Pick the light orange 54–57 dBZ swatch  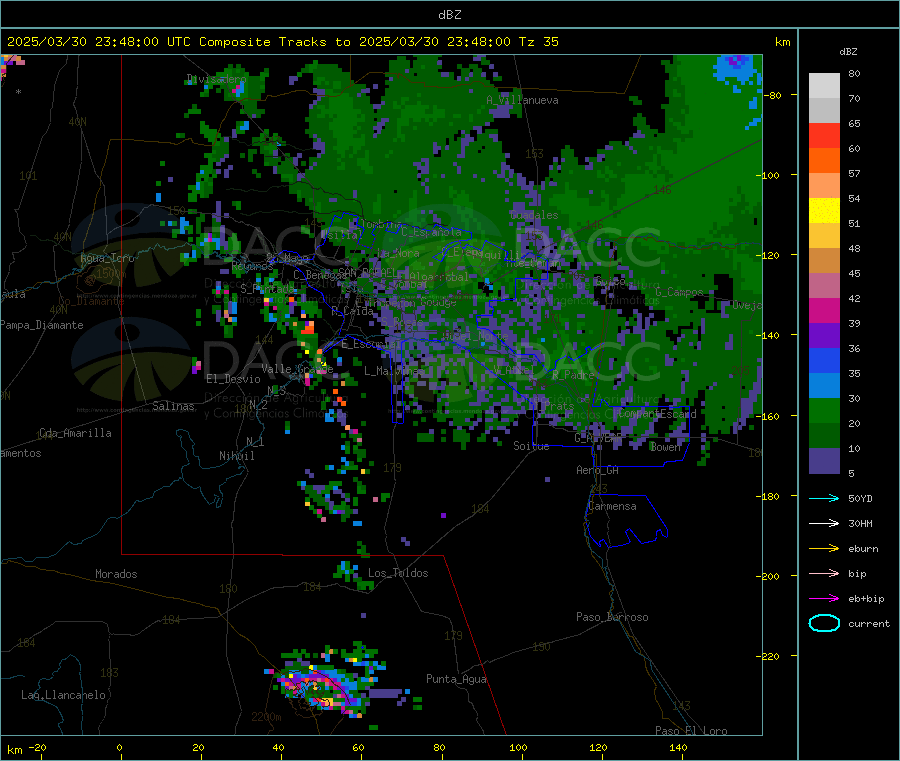(824, 186)
